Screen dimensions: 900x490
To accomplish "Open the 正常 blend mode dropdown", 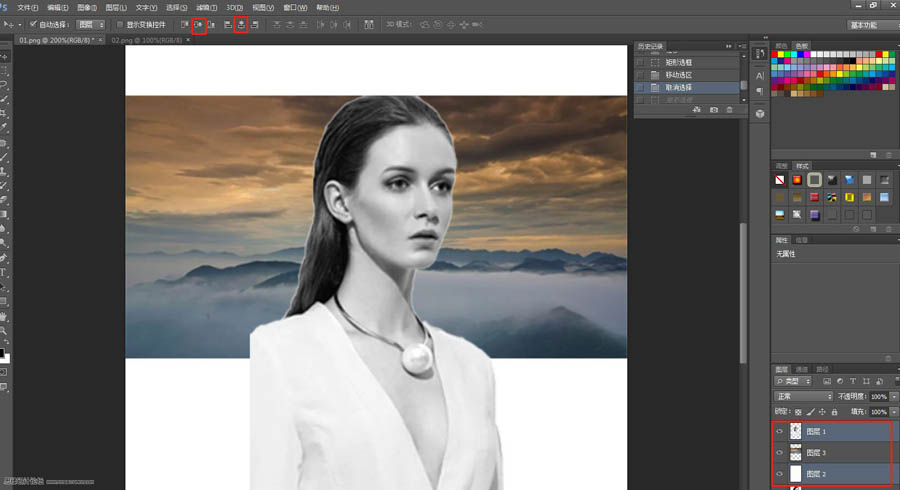I will tap(803, 396).
